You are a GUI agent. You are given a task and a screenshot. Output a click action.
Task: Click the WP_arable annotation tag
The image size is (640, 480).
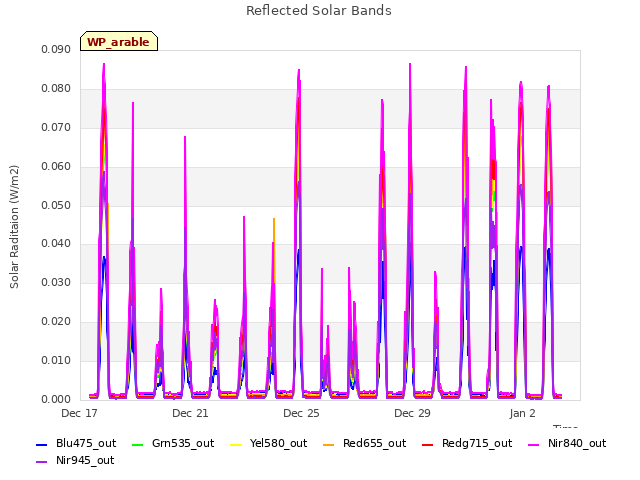(119, 41)
